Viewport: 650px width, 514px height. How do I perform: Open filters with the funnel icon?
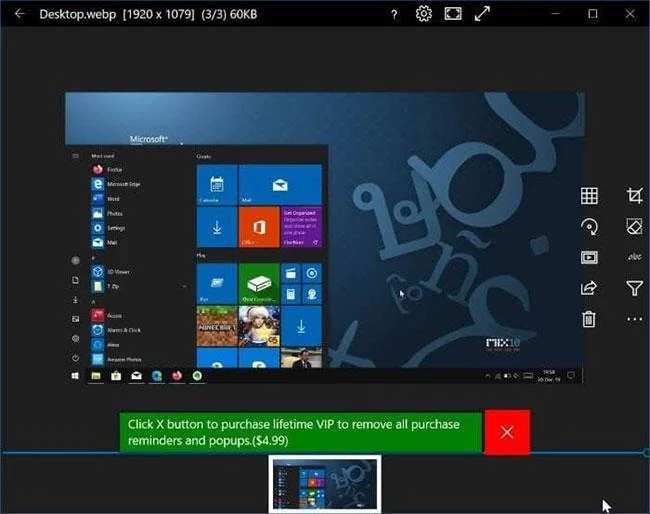tap(635, 288)
